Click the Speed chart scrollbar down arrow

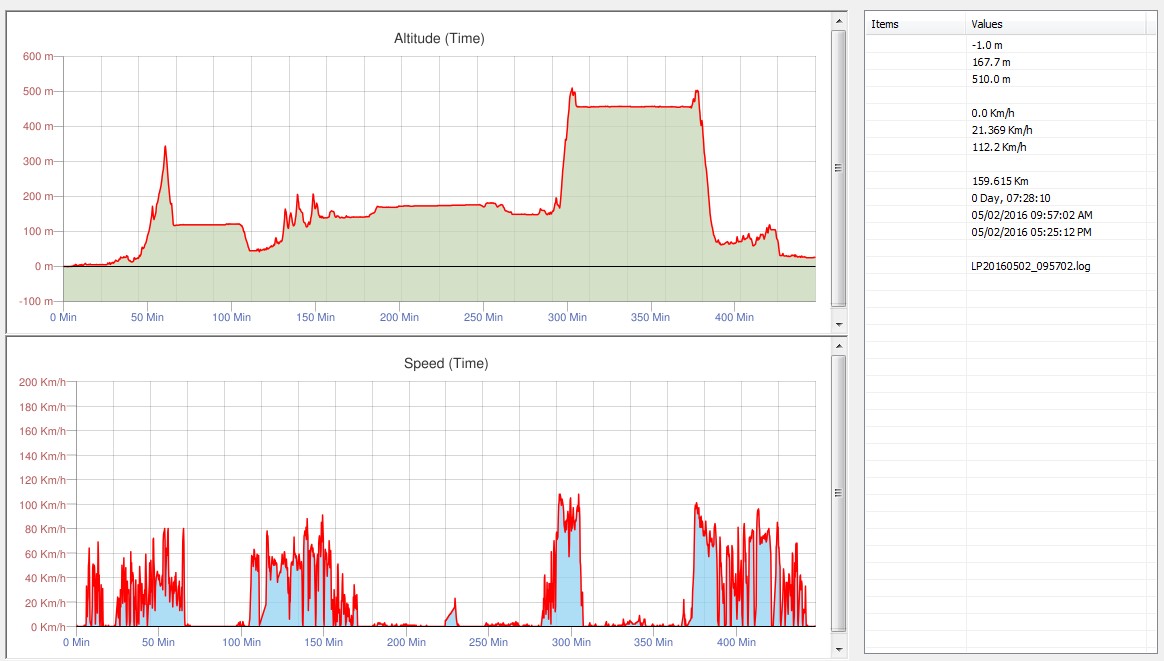pyautogui.click(x=839, y=650)
